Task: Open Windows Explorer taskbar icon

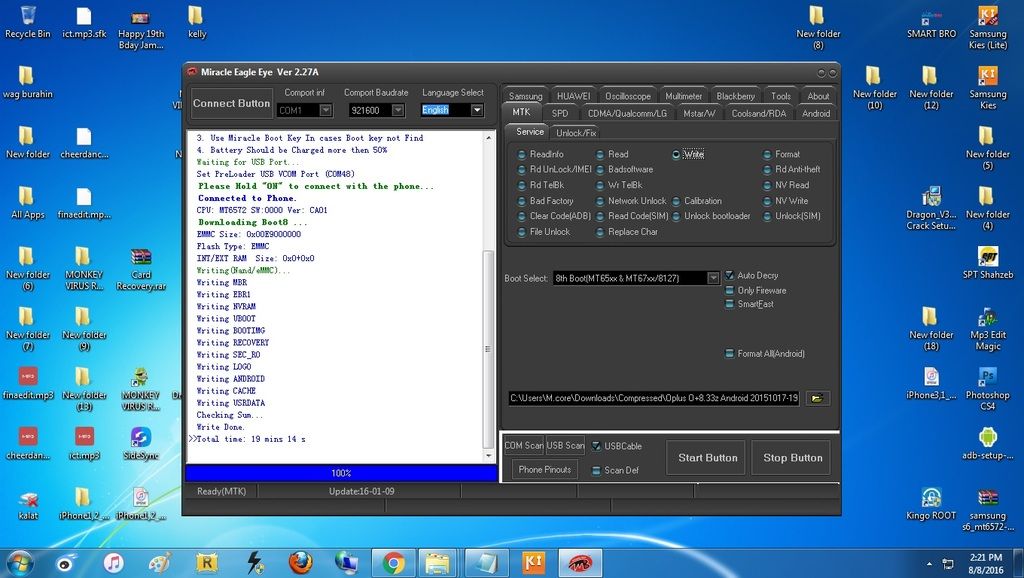Action: click(439, 562)
